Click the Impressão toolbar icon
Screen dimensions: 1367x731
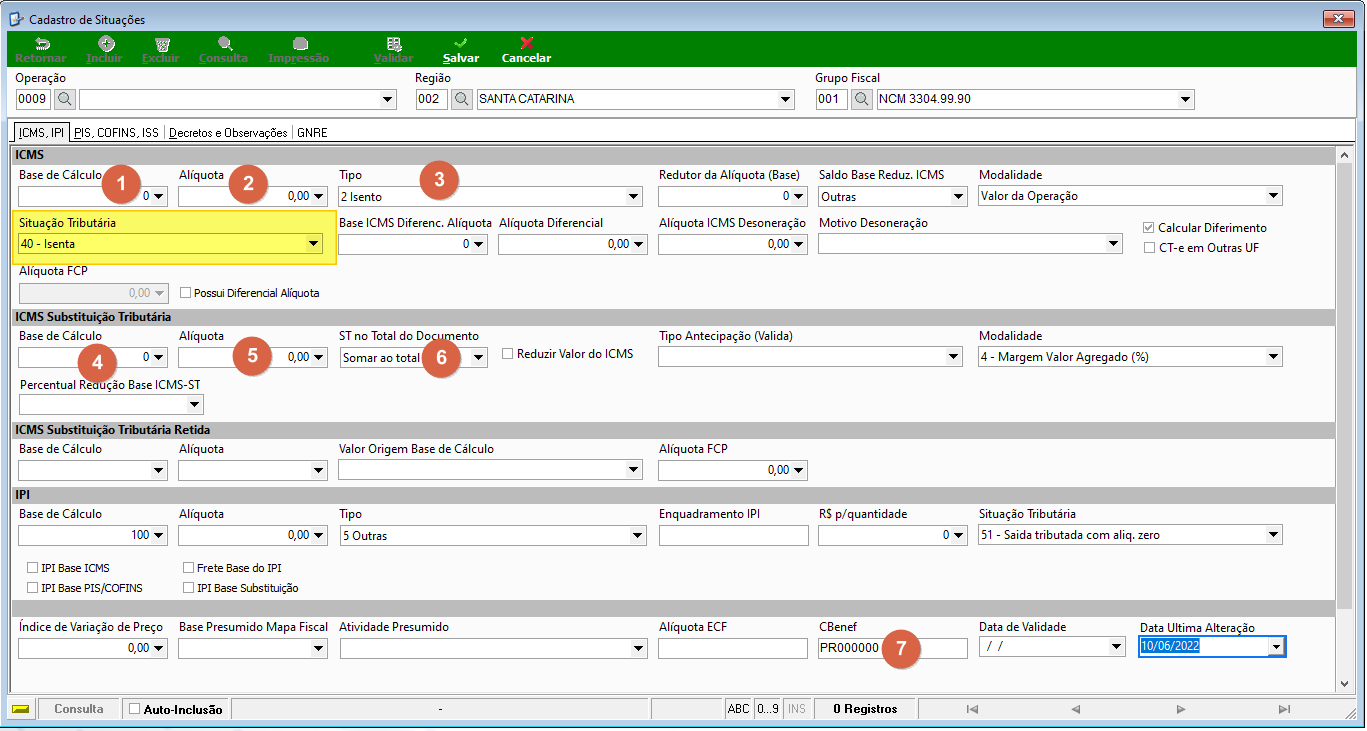pos(299,44)
